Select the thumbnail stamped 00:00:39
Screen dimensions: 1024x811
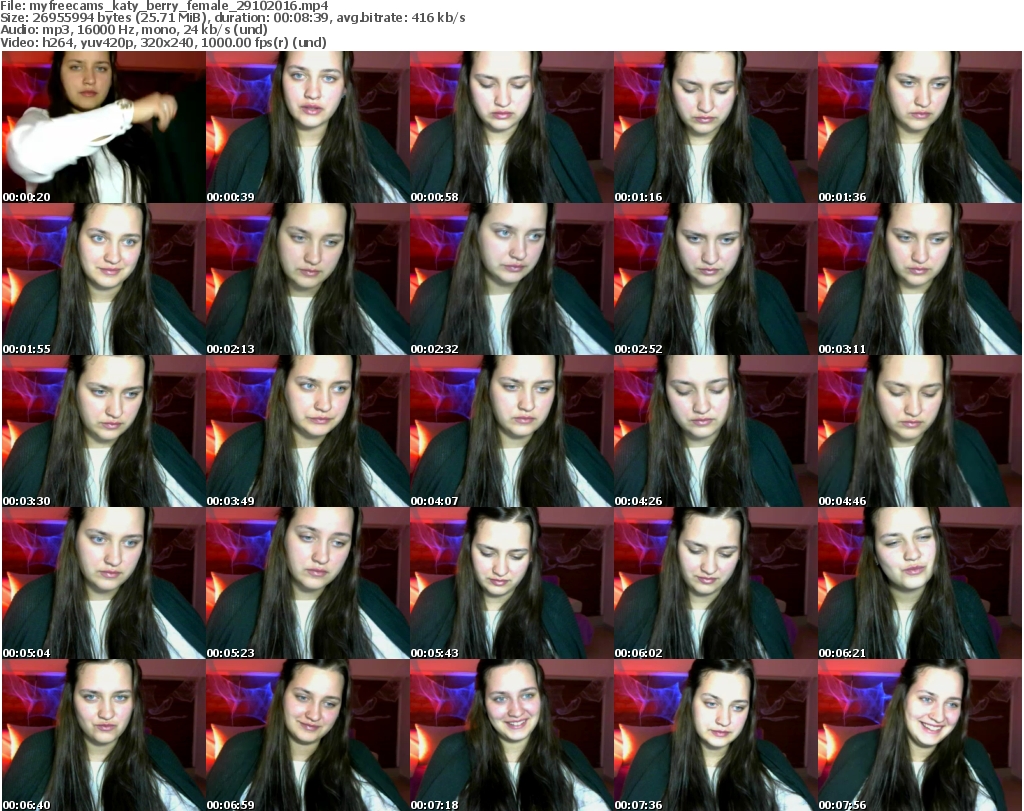308,127
